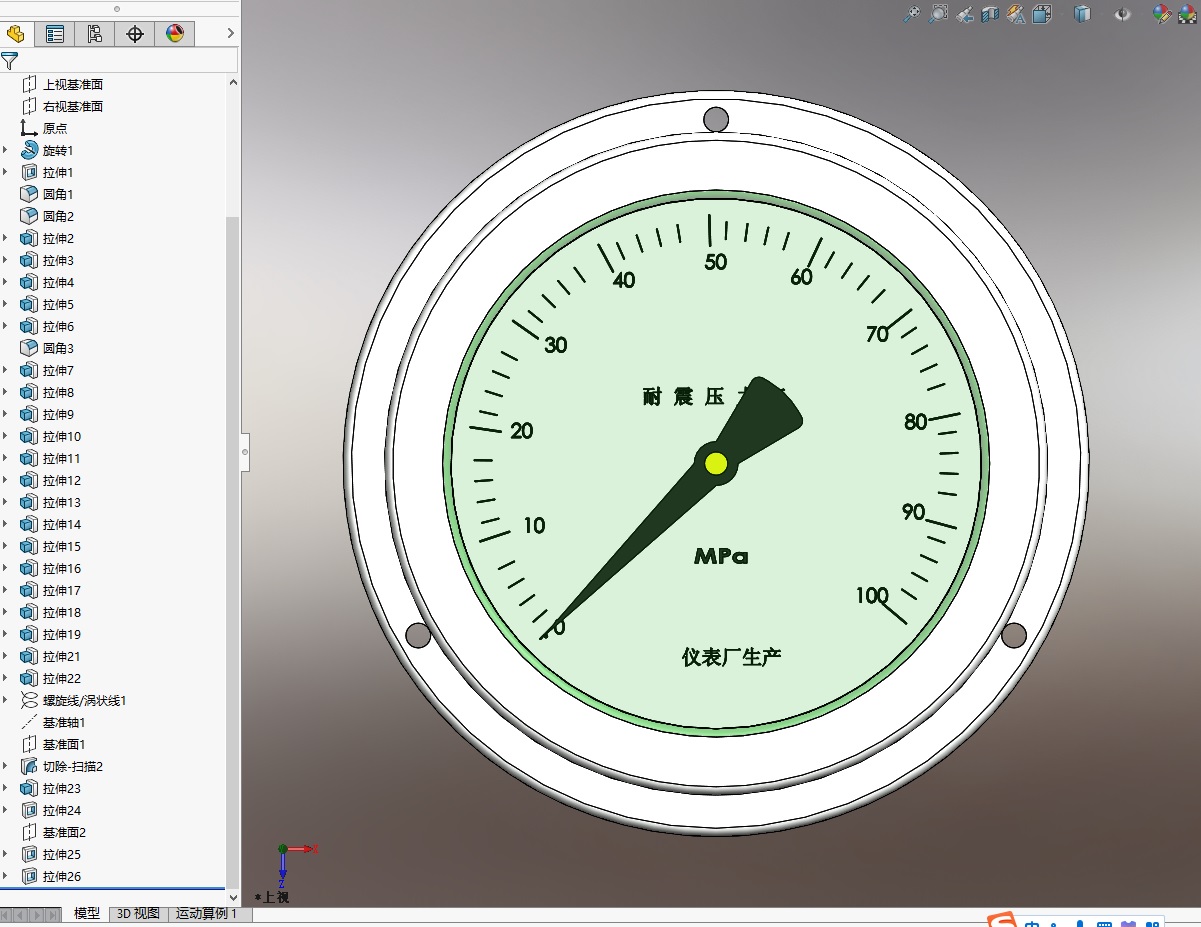Open the DimXpertManager crosshair tab
Image resolution: width=1201 pixels, height=927 pixels.
coord(135,34)
